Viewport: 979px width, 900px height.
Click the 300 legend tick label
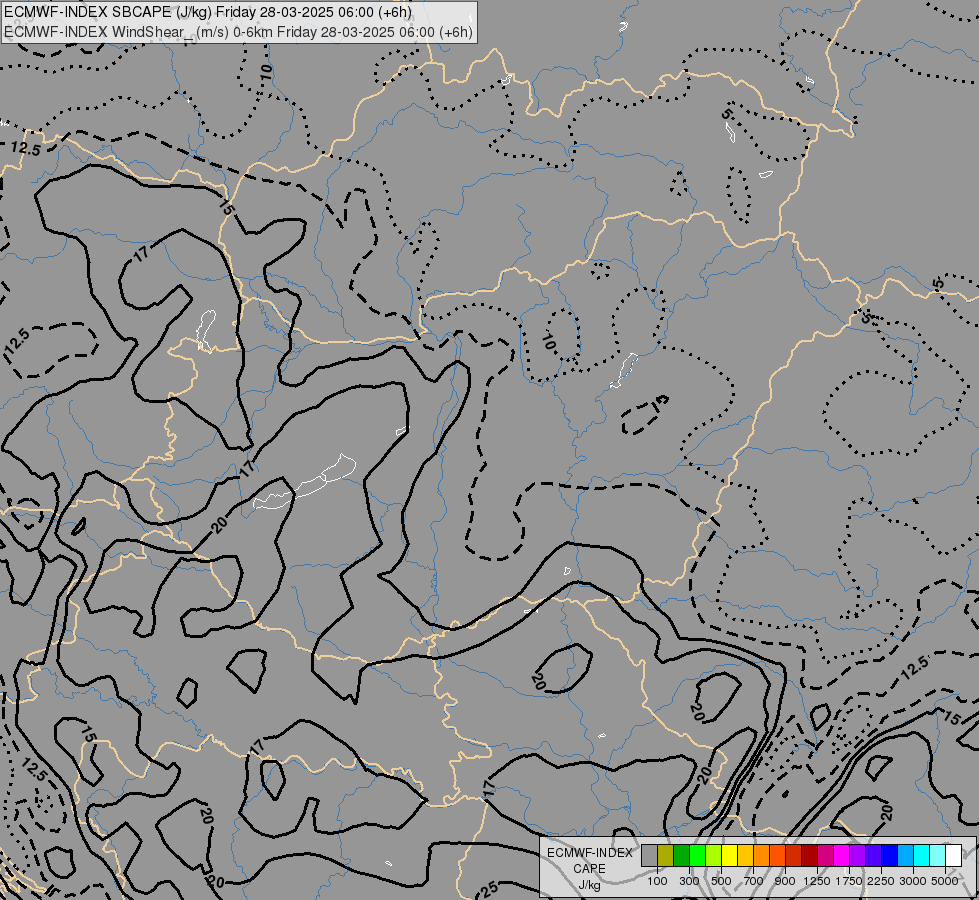coord(689,881)
